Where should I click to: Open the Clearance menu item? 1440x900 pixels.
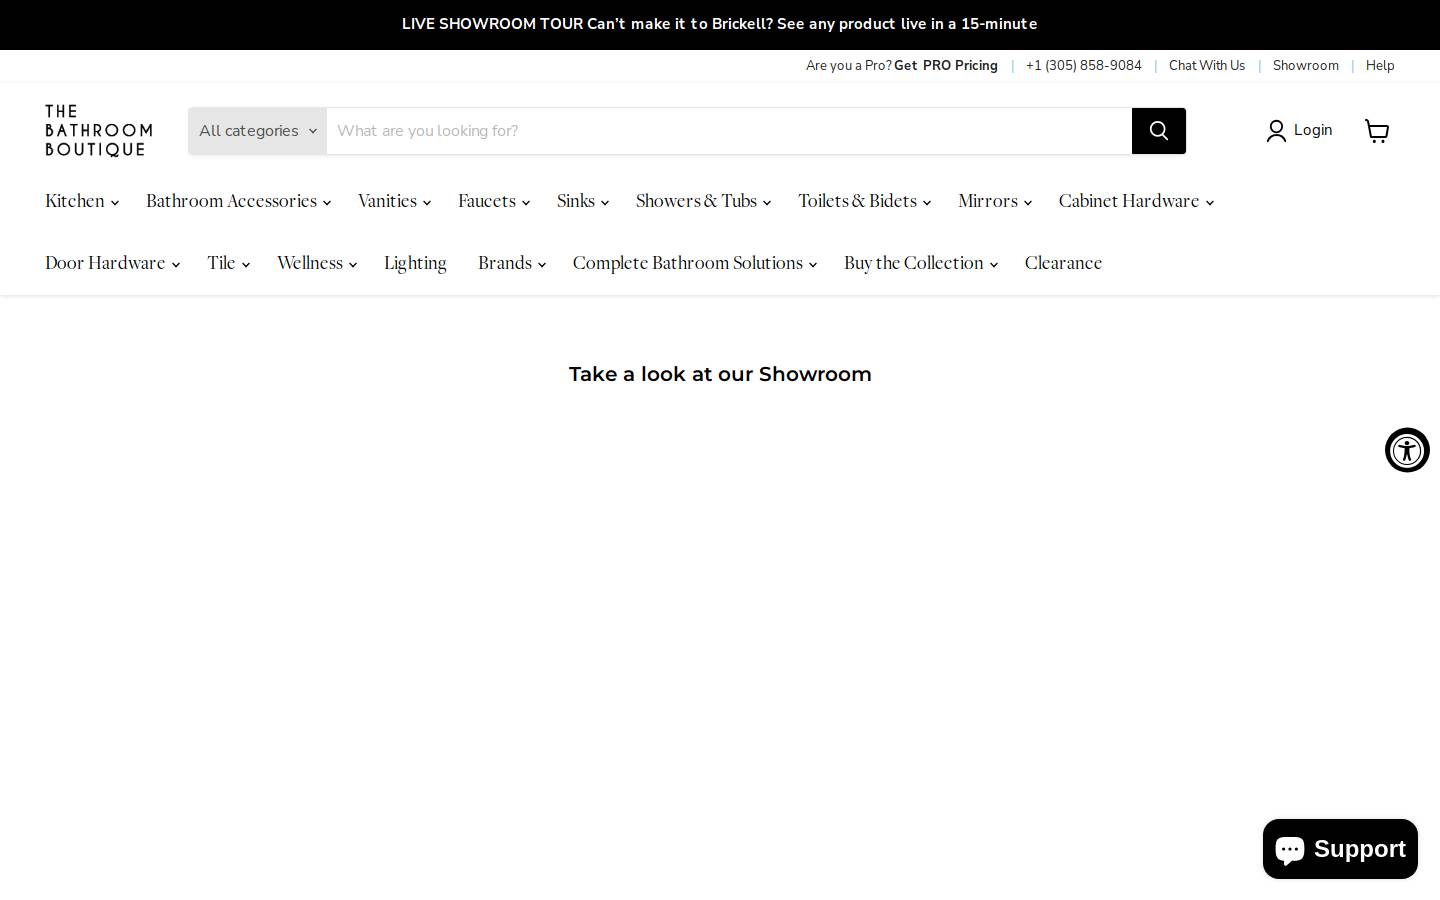[x=1063, y=263]
